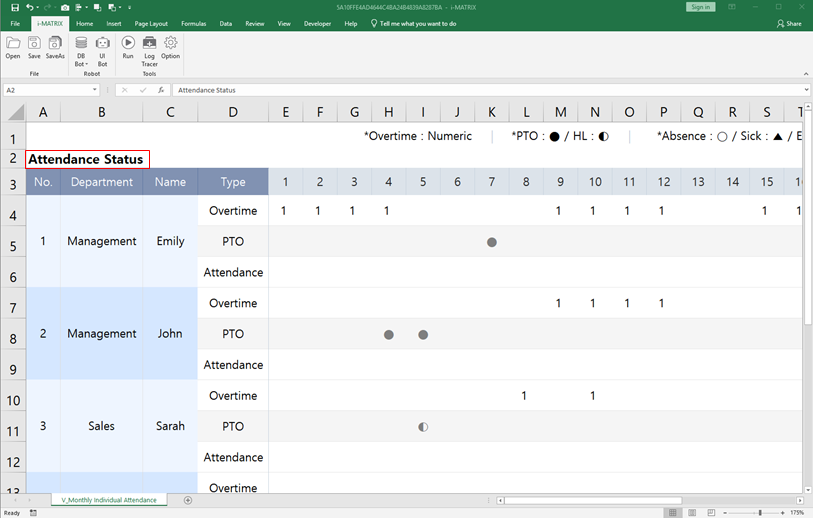
Task: Expand the DB Bot dropdown
Action: (81, 64)
